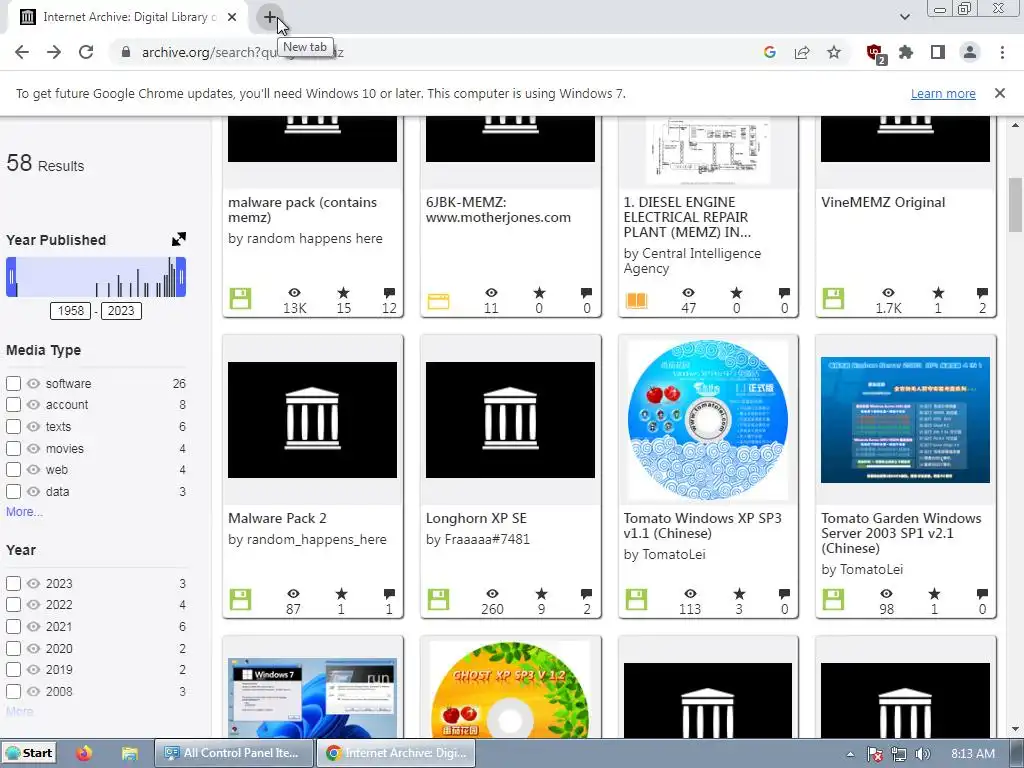Click left handle of Year Published slider
This screenshot has height=768, width=1024.
11,277
